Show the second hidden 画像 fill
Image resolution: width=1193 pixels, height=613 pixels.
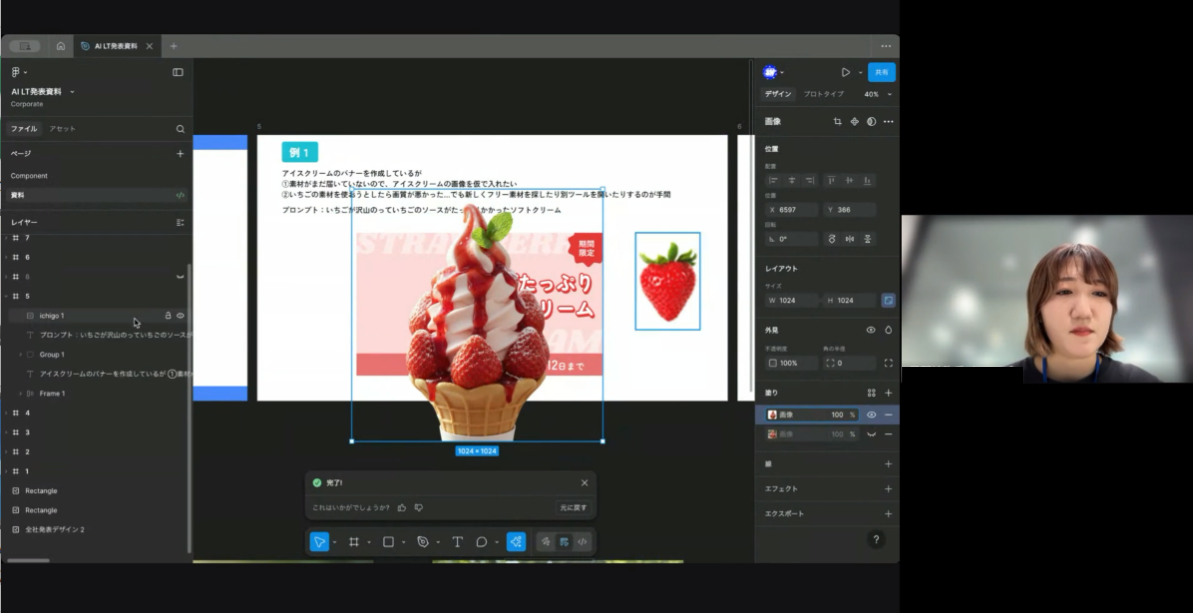tap(871, 434)
